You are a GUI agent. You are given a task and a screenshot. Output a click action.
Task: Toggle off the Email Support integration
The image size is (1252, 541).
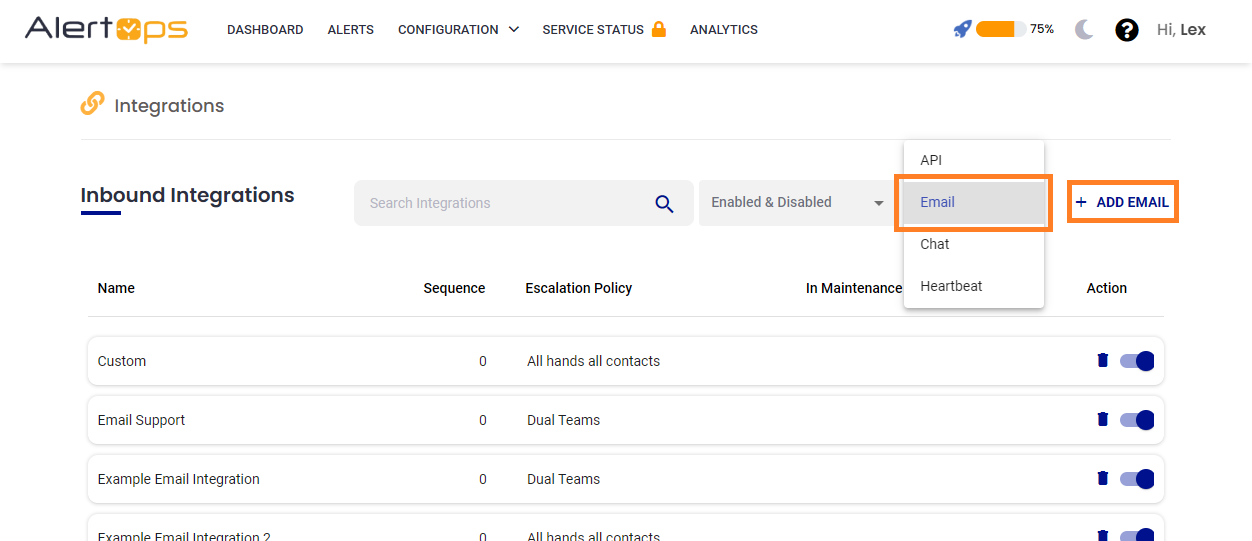point(1137,420)
